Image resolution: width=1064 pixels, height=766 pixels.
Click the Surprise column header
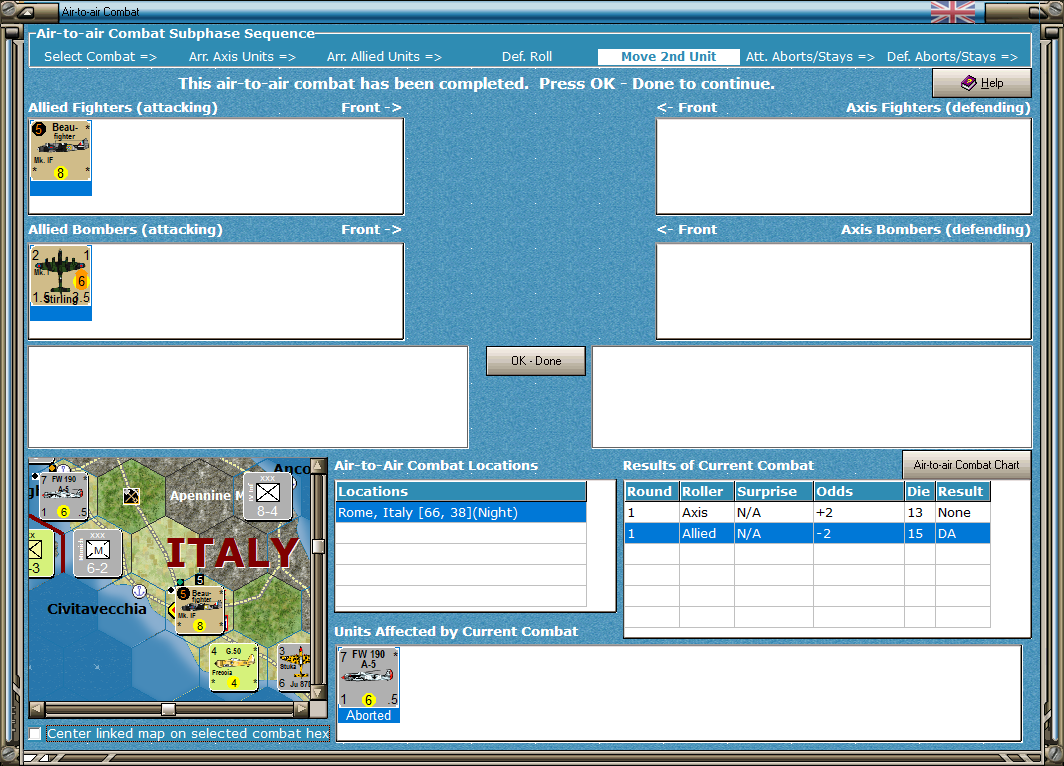click(x=774, y=491)
